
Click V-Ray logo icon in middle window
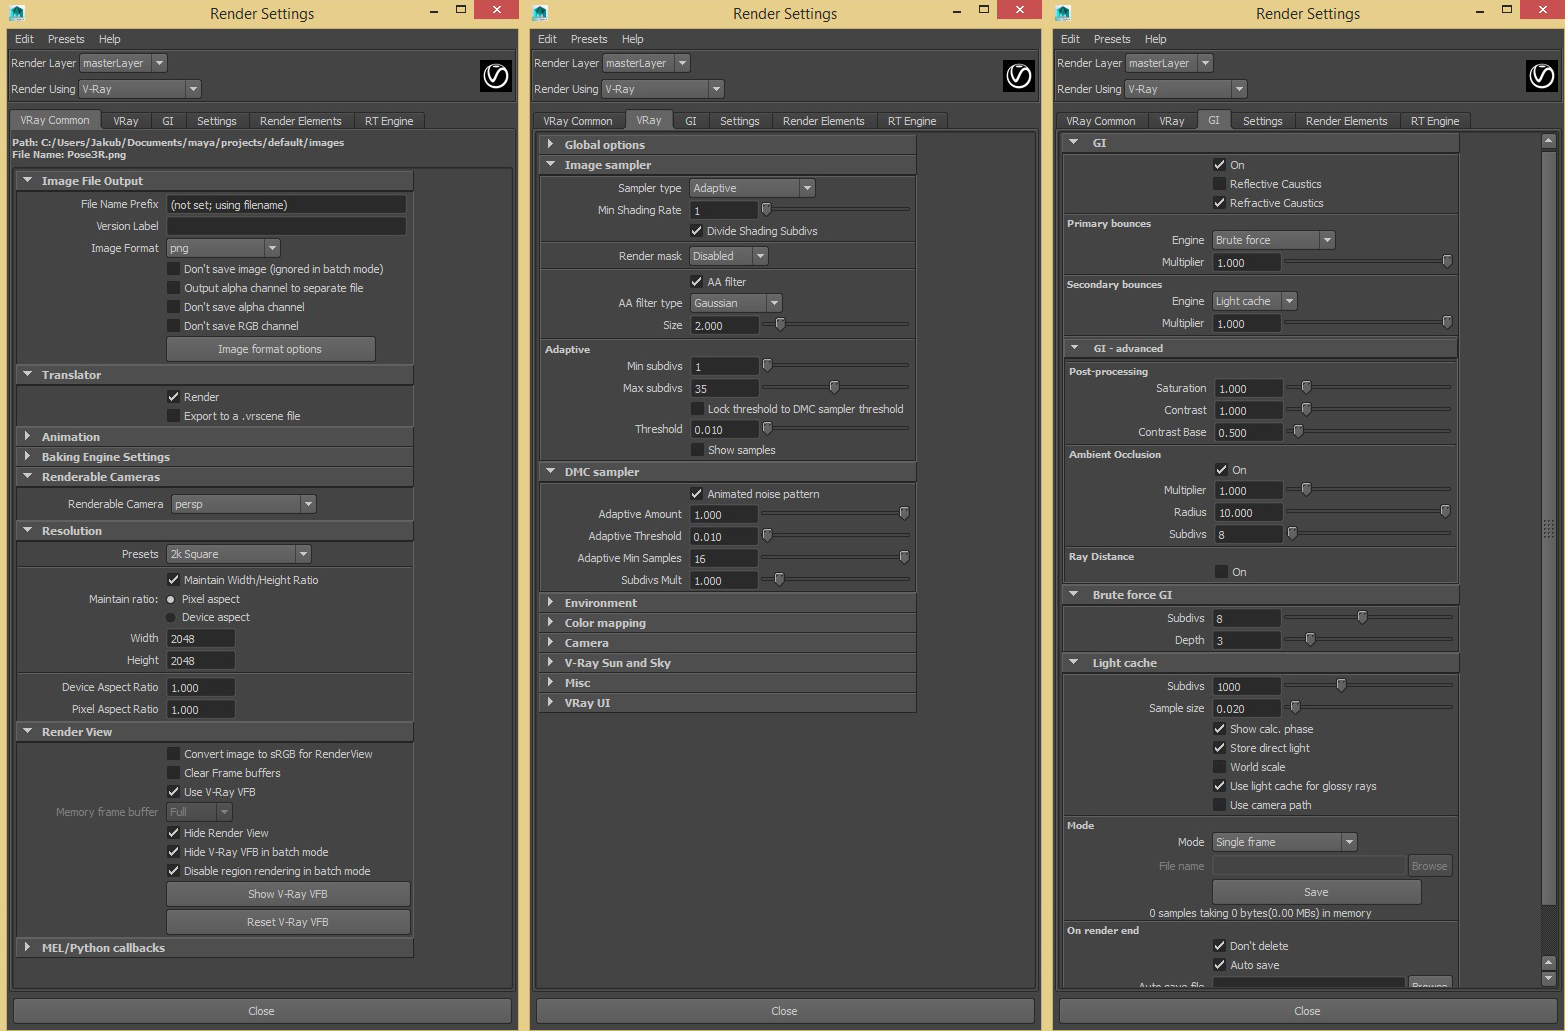pos(1019,76)
